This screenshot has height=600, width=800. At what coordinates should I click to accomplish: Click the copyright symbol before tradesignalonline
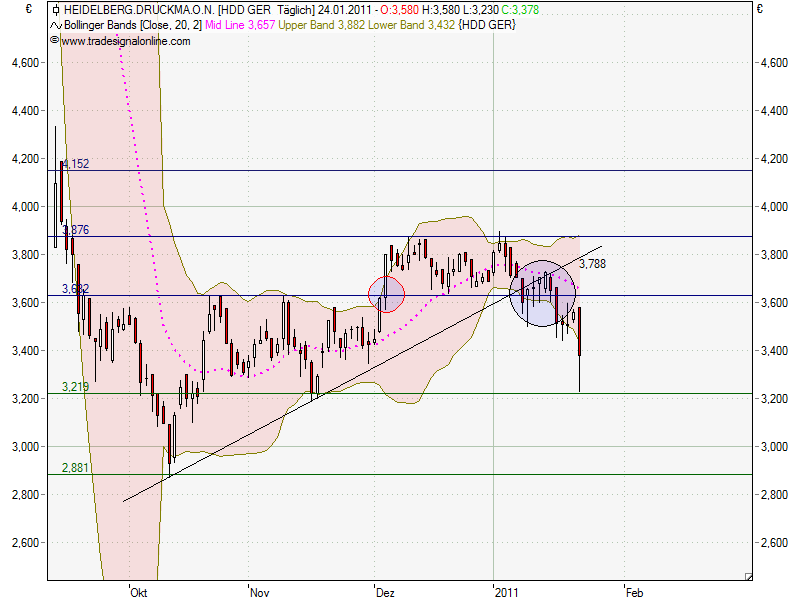tap(55, 40)
